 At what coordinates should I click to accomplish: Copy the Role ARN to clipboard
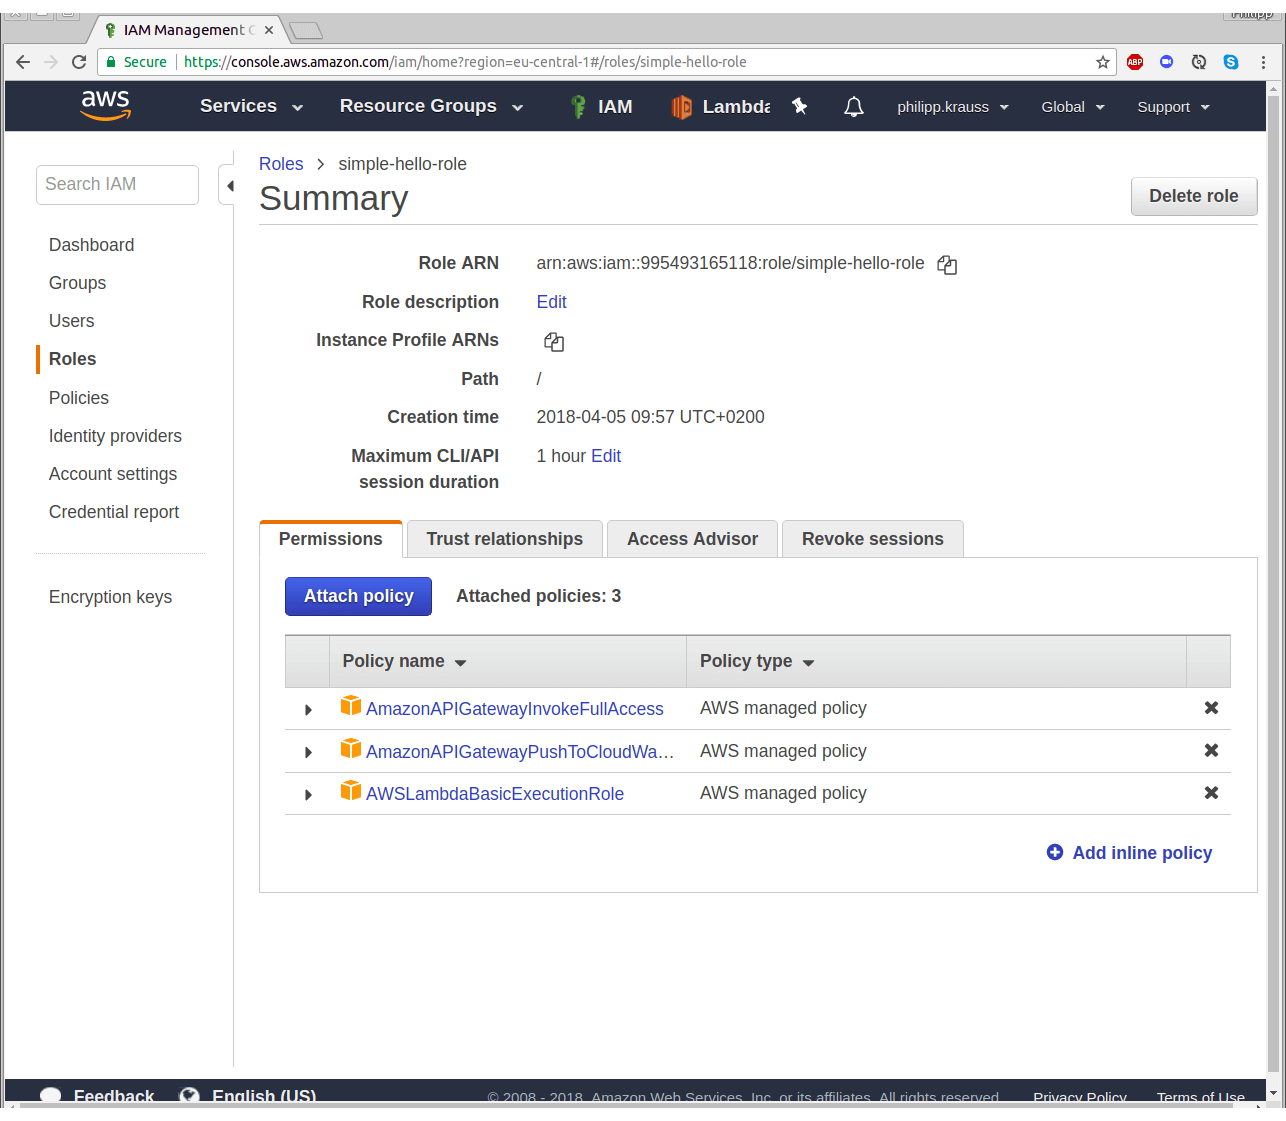(947, 265)
